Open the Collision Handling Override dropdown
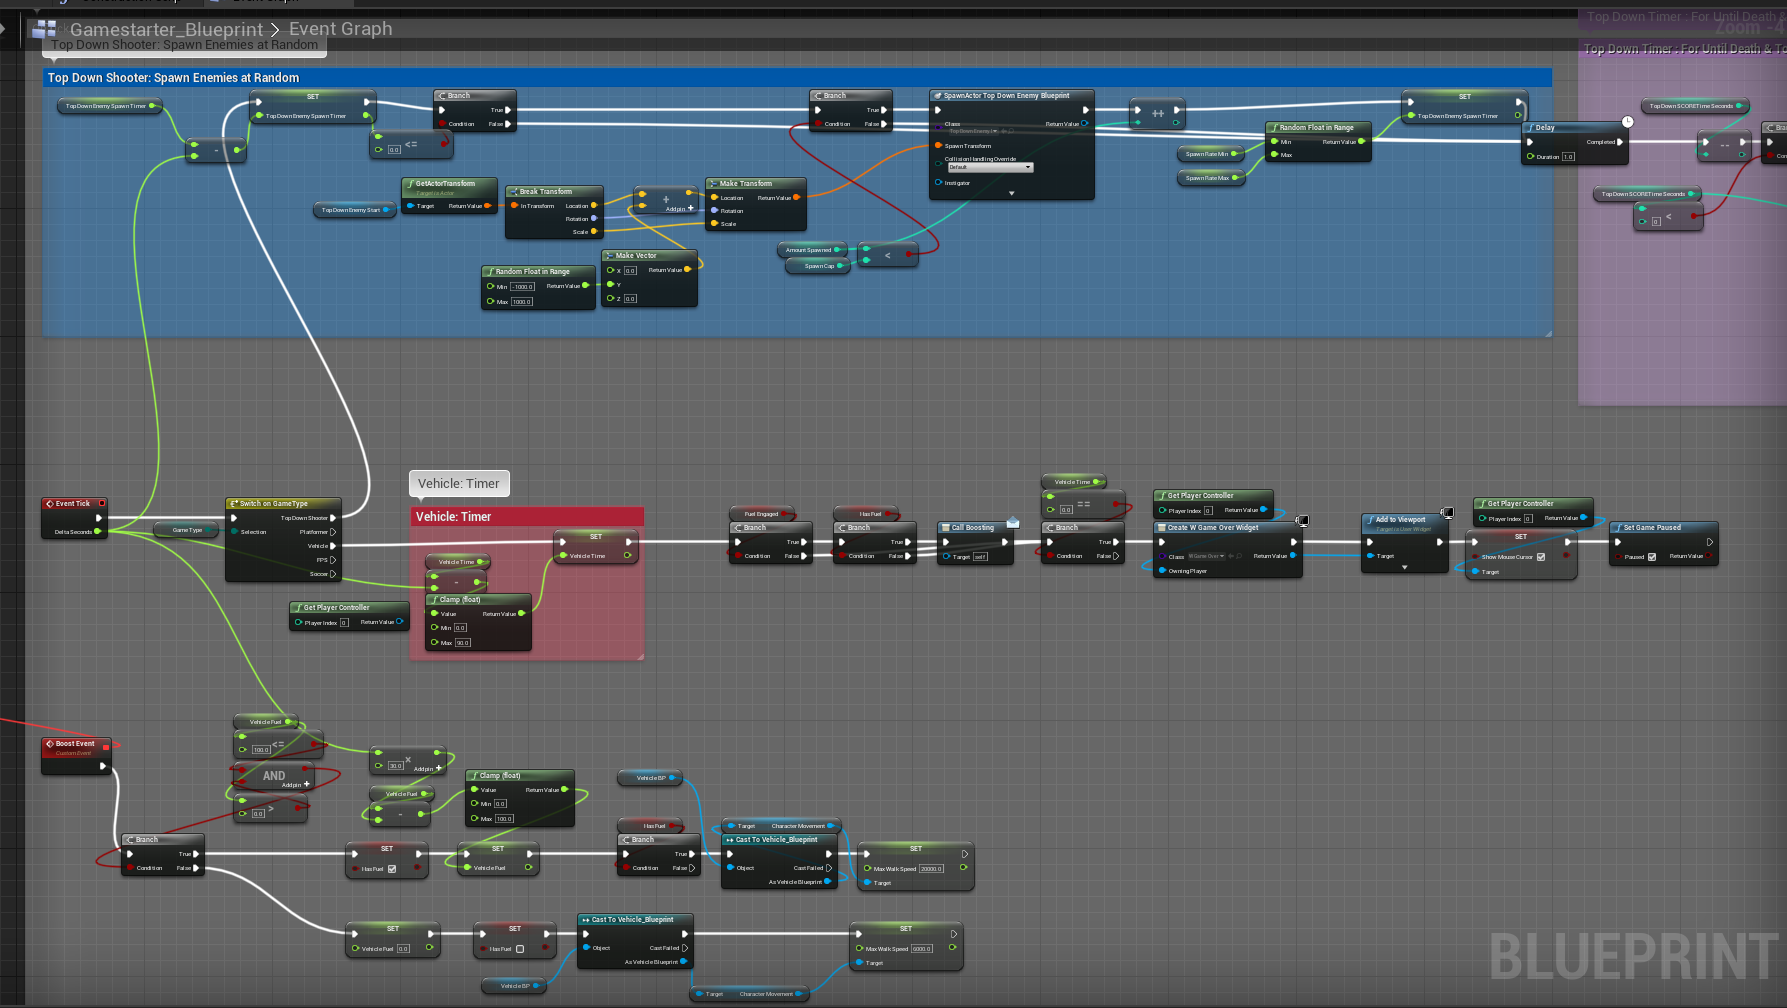 990,167
